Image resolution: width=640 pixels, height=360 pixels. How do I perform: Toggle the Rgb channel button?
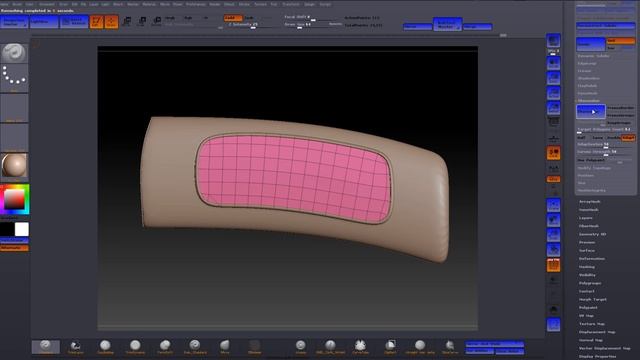point(188,18)
